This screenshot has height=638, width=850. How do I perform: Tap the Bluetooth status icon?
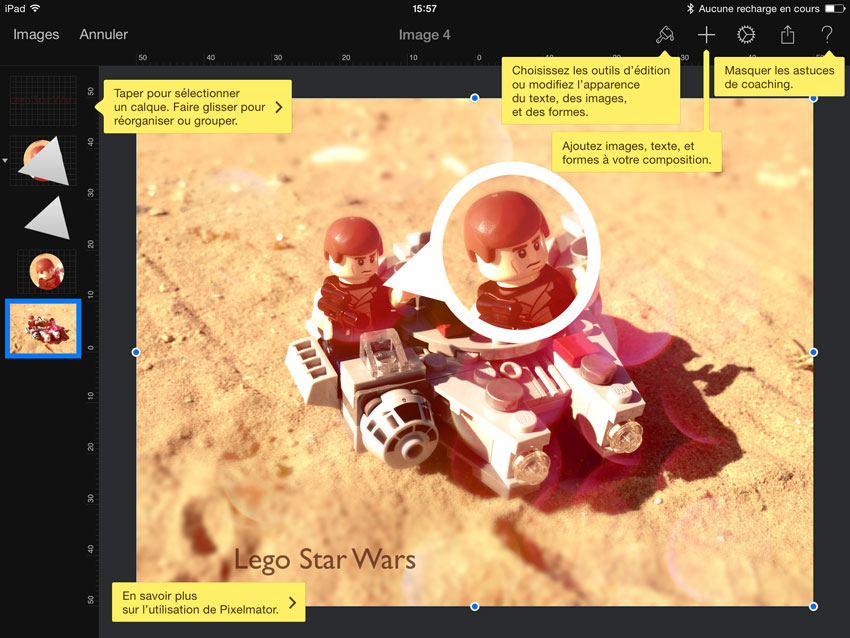click(x=690, y=8)
